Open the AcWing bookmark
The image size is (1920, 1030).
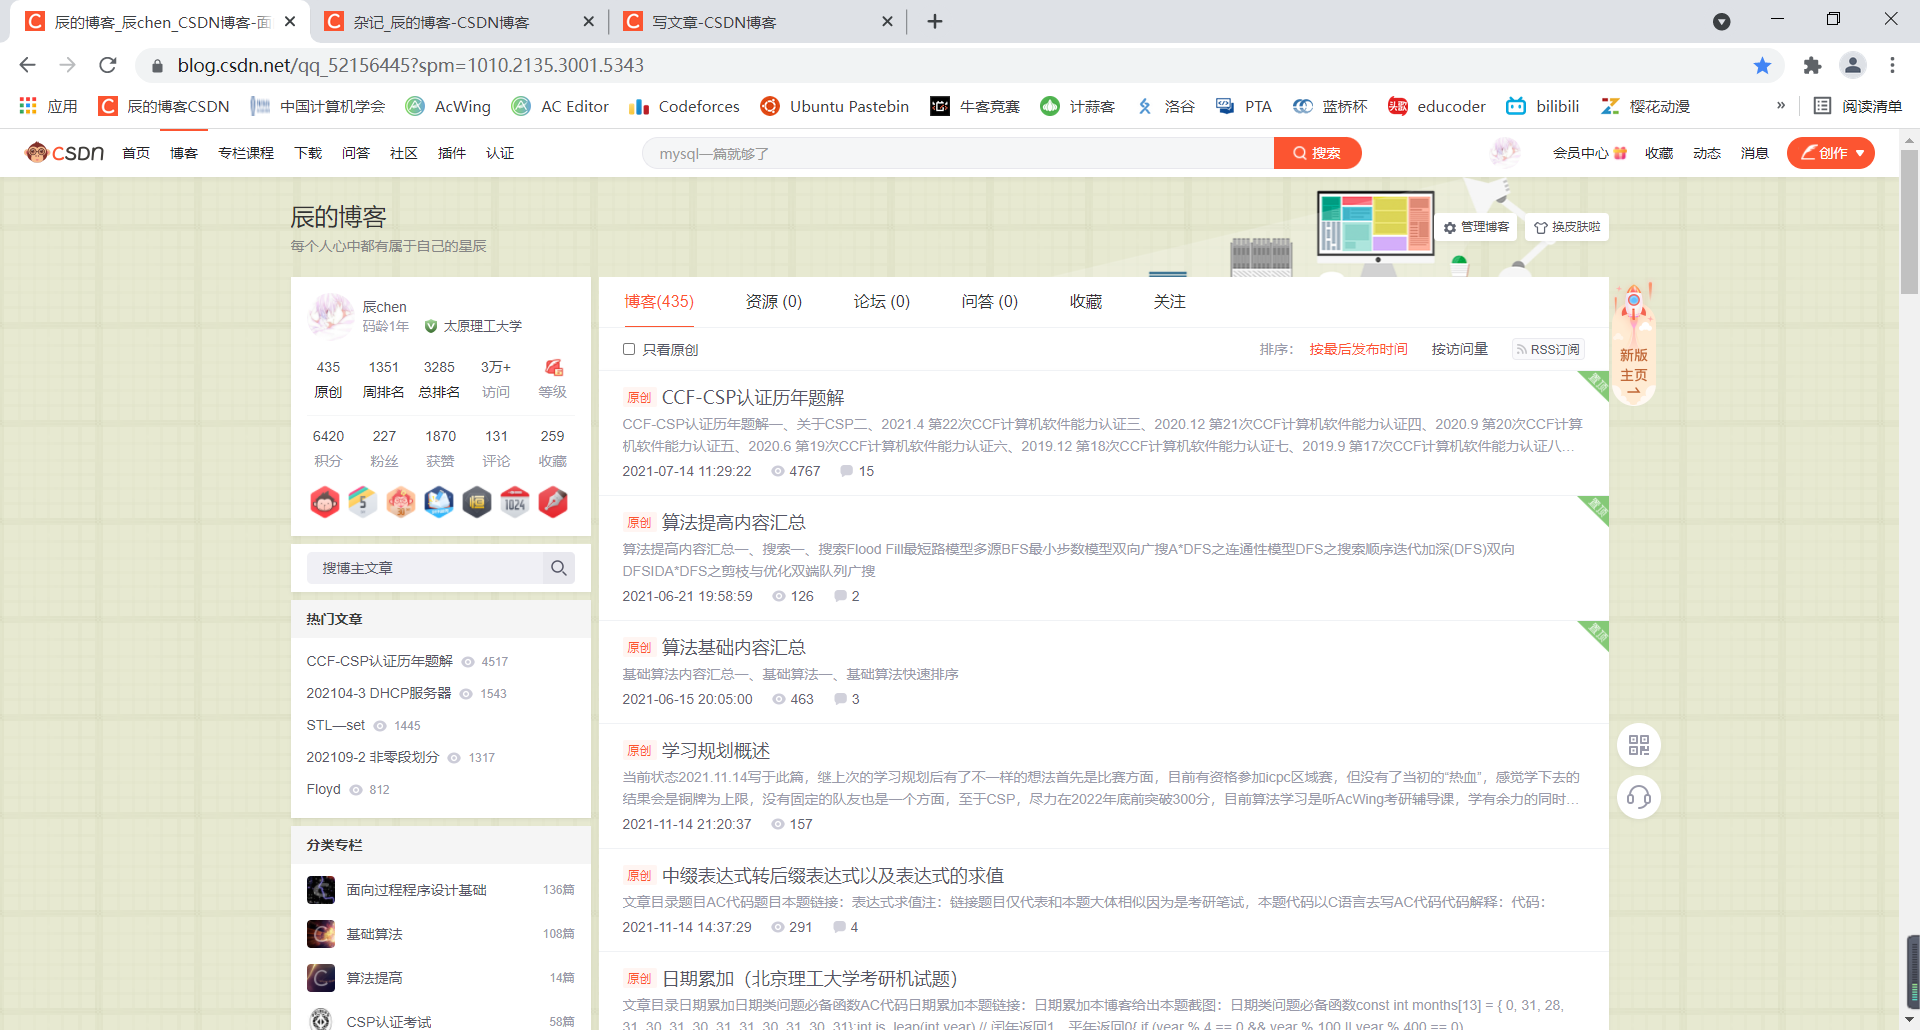pyautogui.click(x=448, y=106)
